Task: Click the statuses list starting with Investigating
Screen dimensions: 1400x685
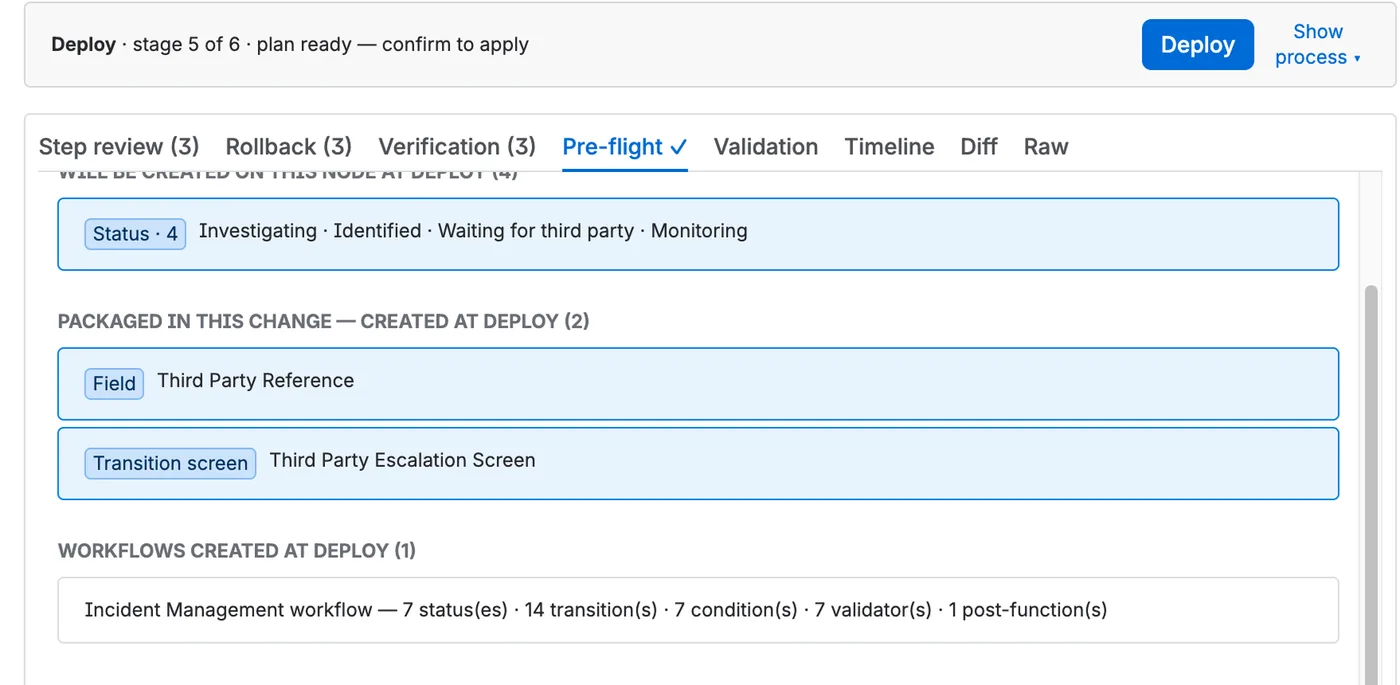Action: (473, 231)
